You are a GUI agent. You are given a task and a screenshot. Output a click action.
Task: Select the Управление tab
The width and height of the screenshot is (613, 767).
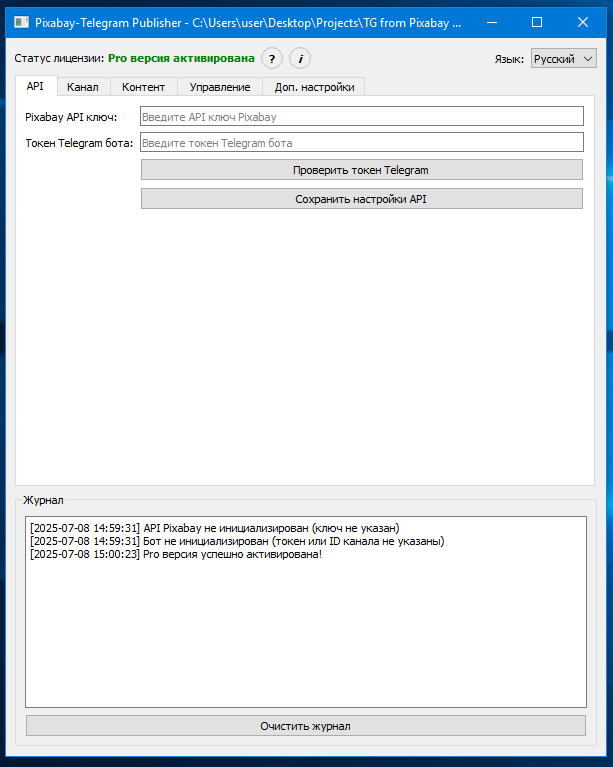pos(220,87)
